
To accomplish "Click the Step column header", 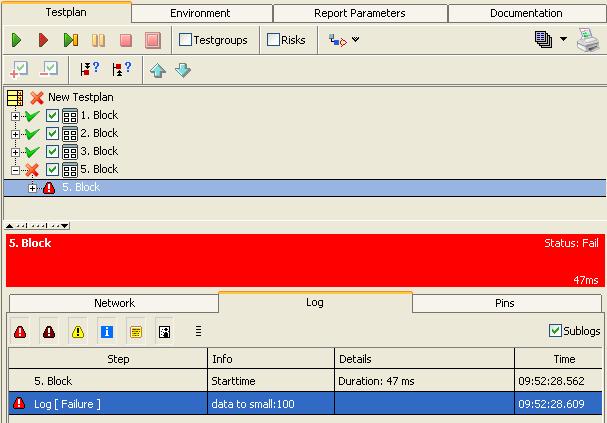I will pos(108,359).
